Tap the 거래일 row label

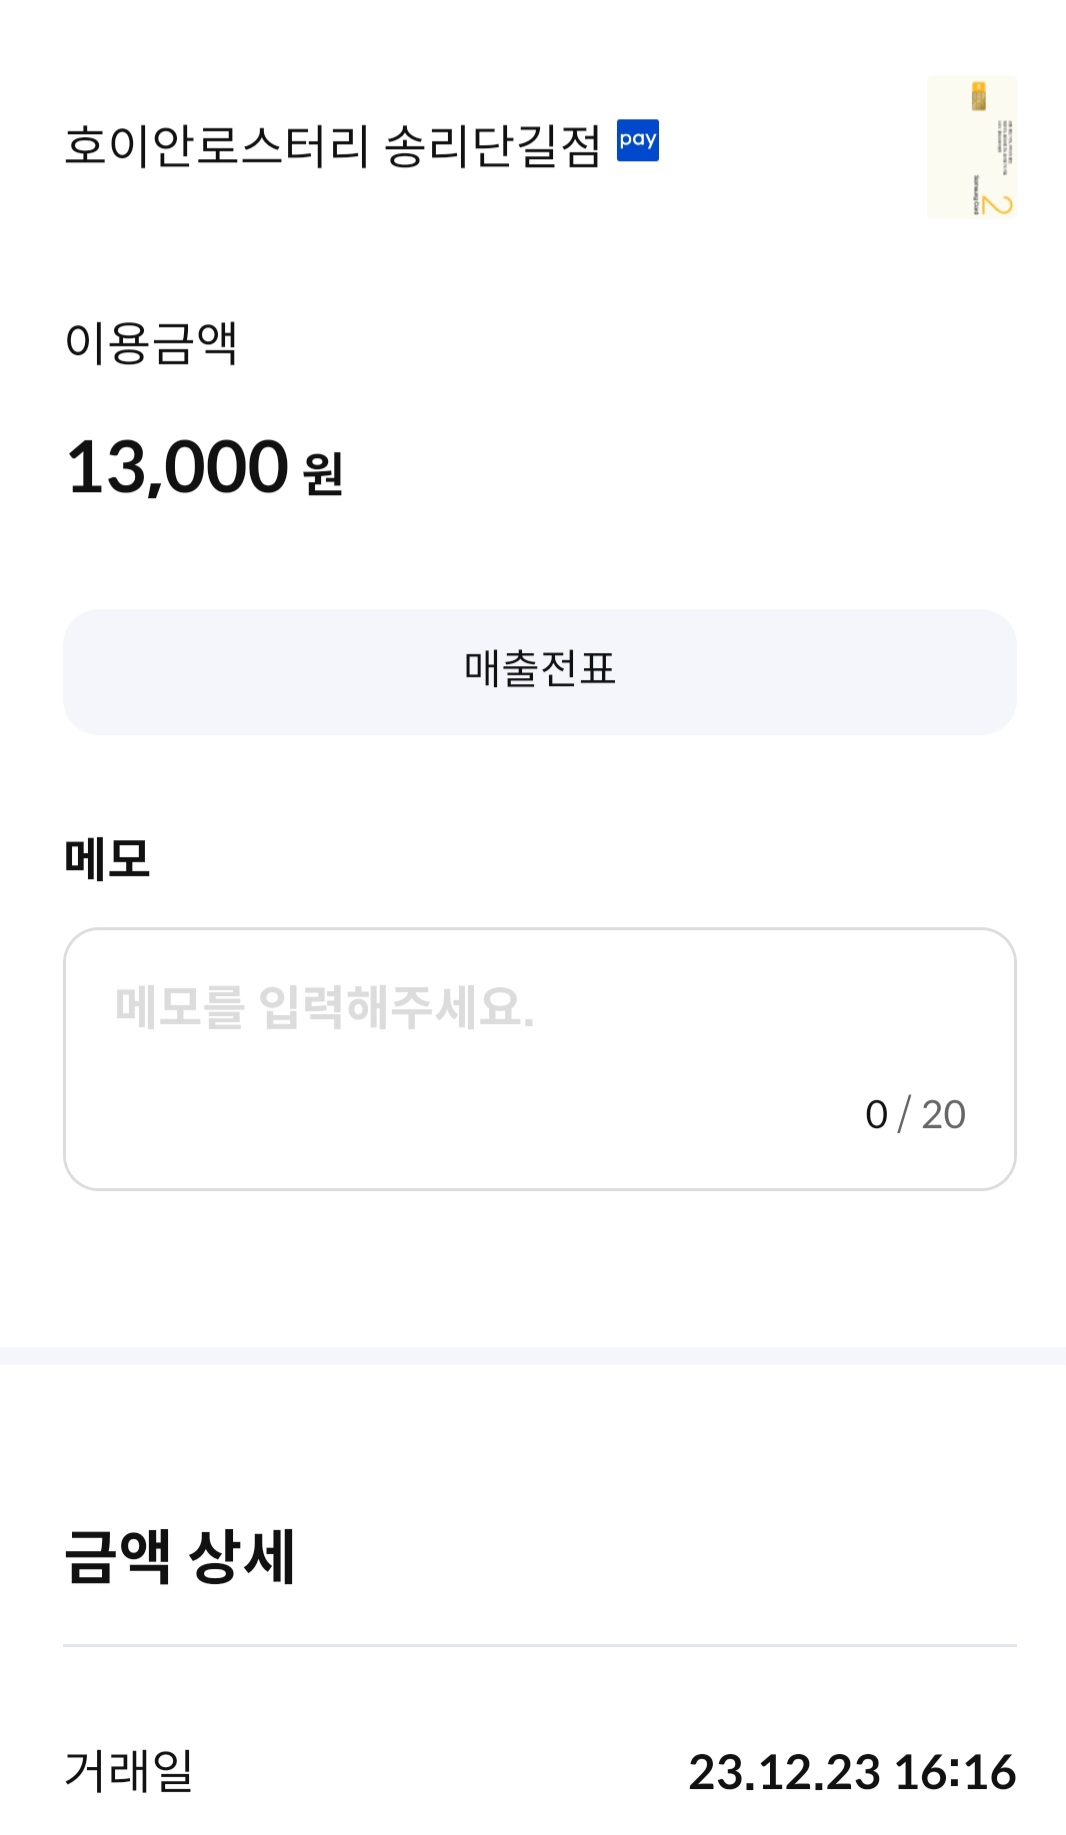(129, 1771)
